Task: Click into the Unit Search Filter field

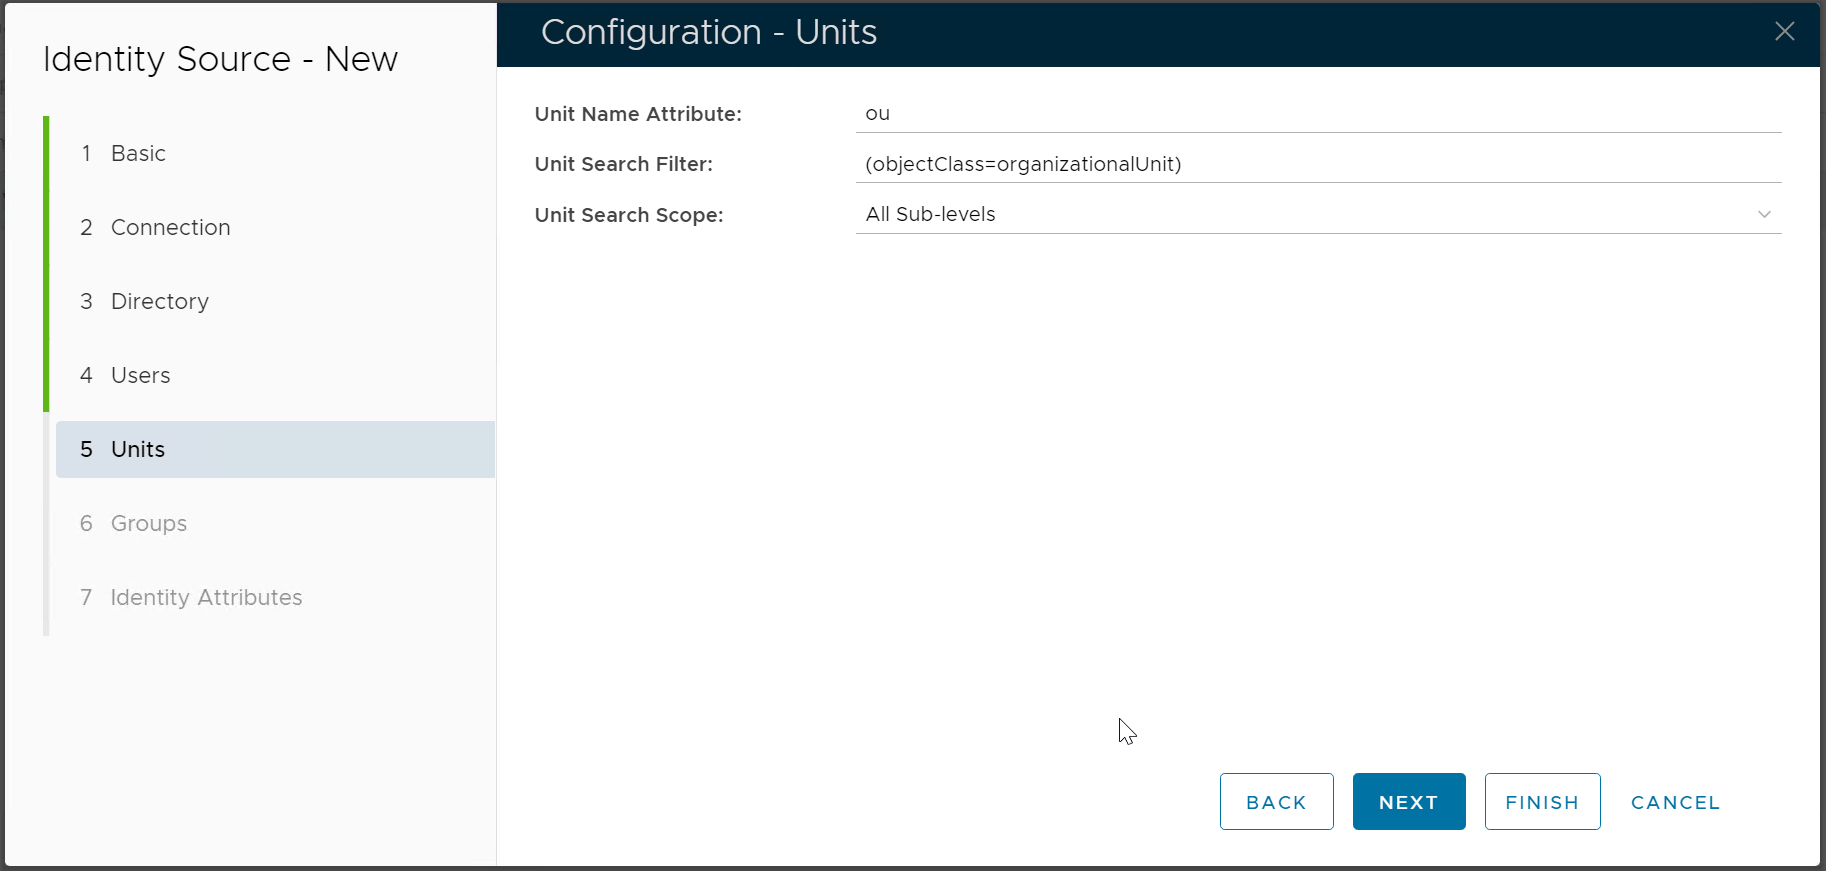Action: tap(1317, 164)
